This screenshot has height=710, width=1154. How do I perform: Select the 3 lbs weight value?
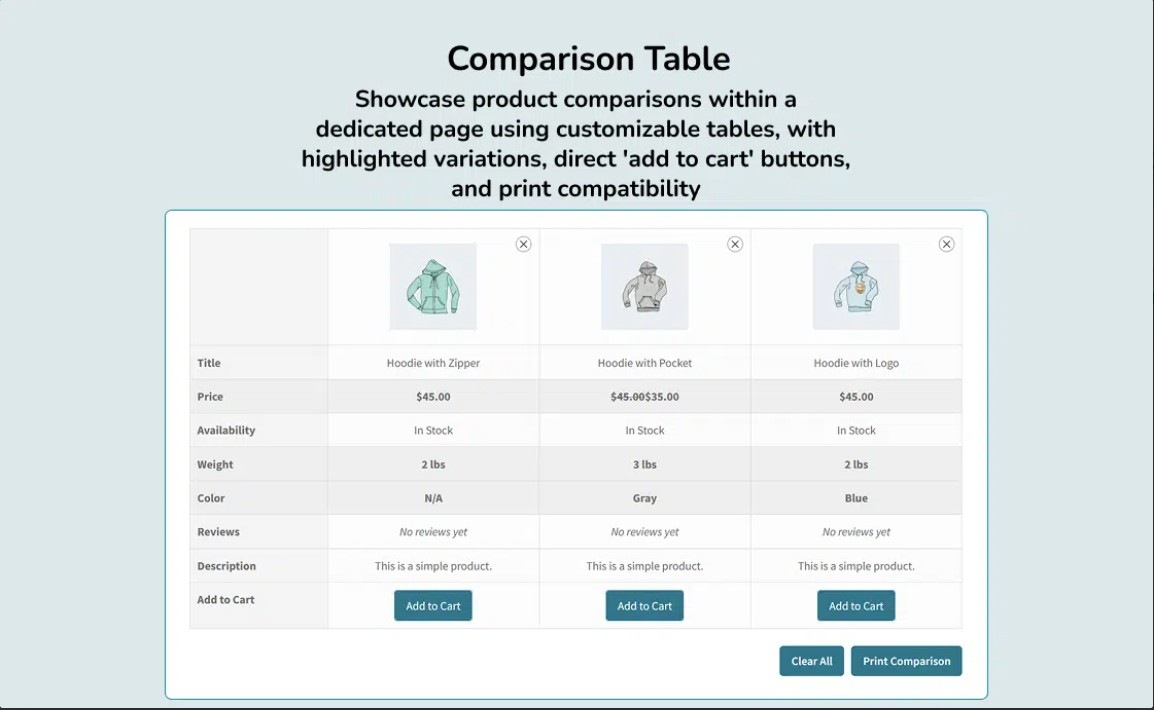click(x=645, y=464)
